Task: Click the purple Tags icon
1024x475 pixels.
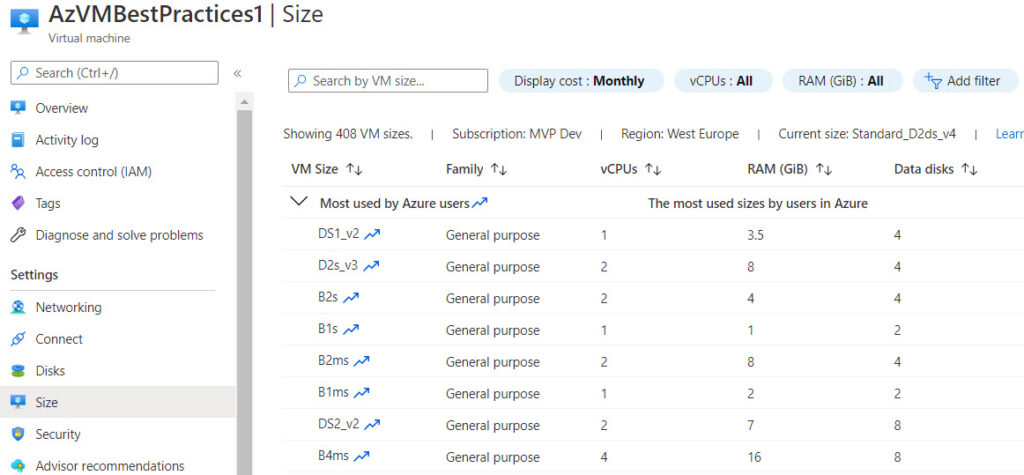Action: pos(18,204)
